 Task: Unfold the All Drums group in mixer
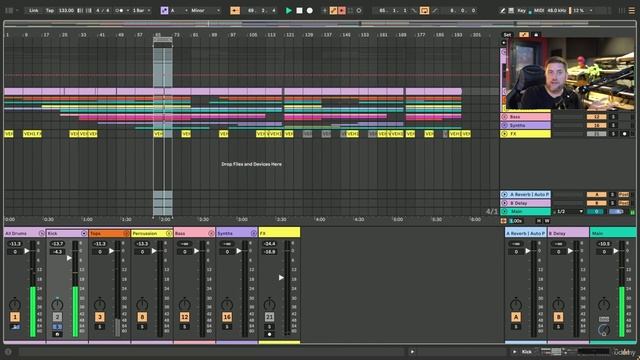point(41,233)
